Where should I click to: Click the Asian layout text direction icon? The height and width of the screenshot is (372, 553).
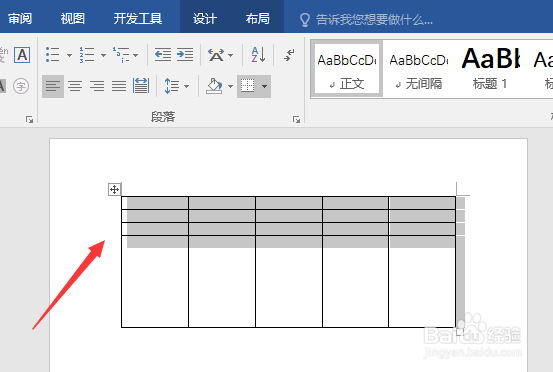coord(216,55)
